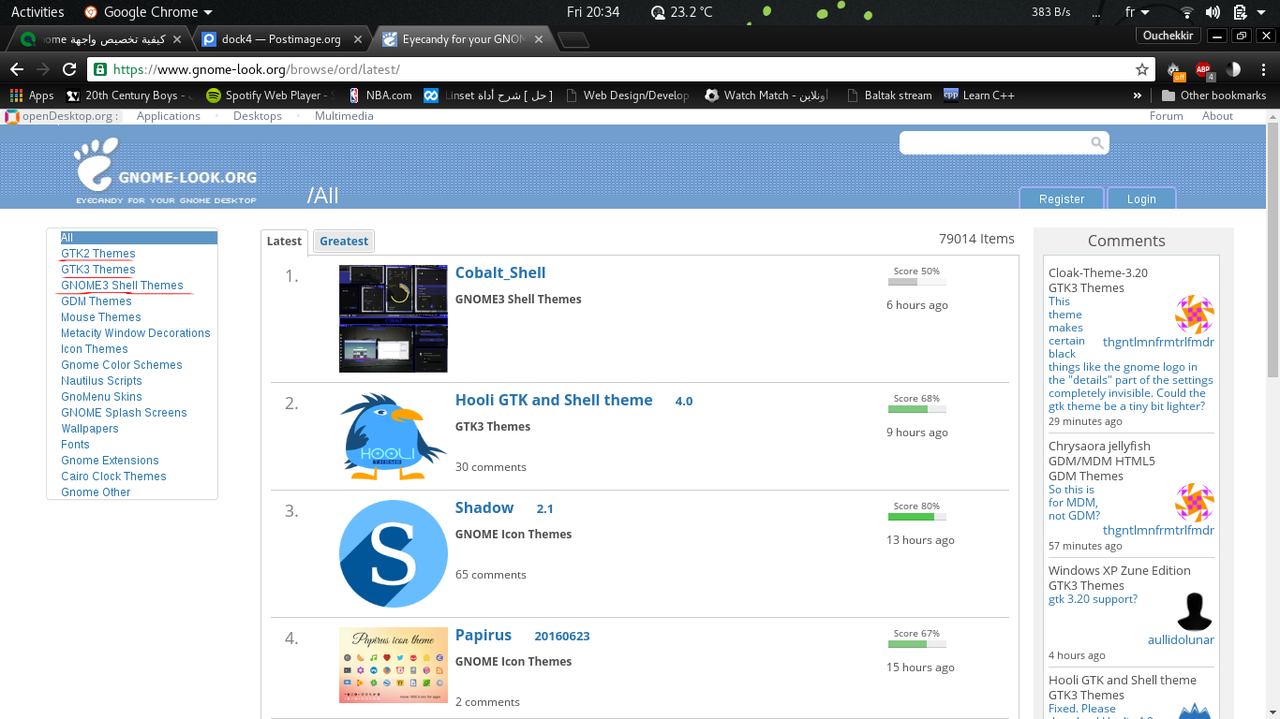
Task: Expand the Google Chrome app menu
Action: (150, 12)
